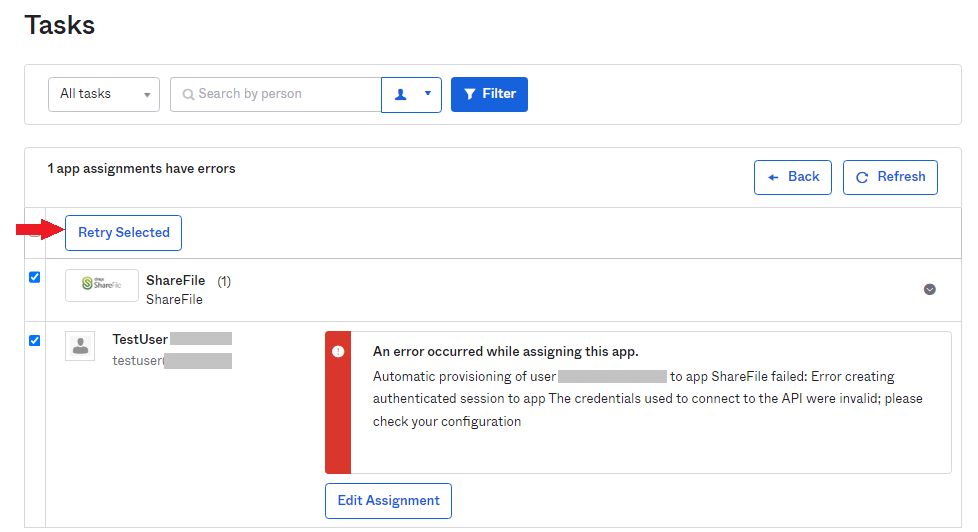Click the red error exclamation icon
The image size is (978, 532).
338,351
